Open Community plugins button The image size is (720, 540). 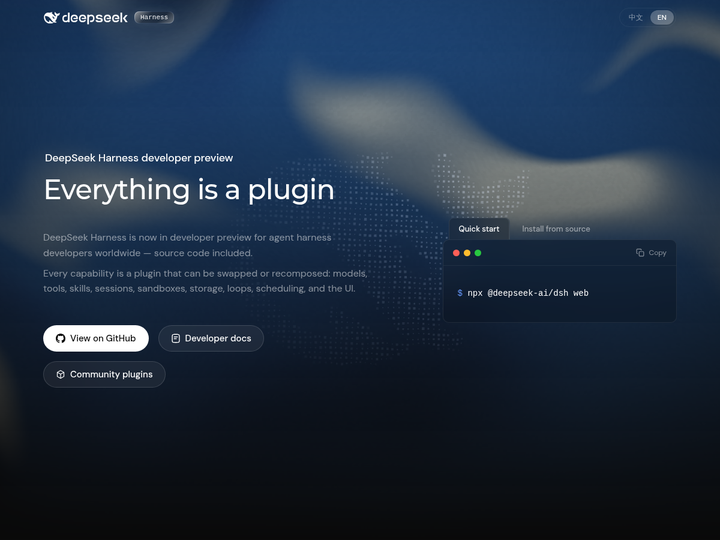[104, 374]
